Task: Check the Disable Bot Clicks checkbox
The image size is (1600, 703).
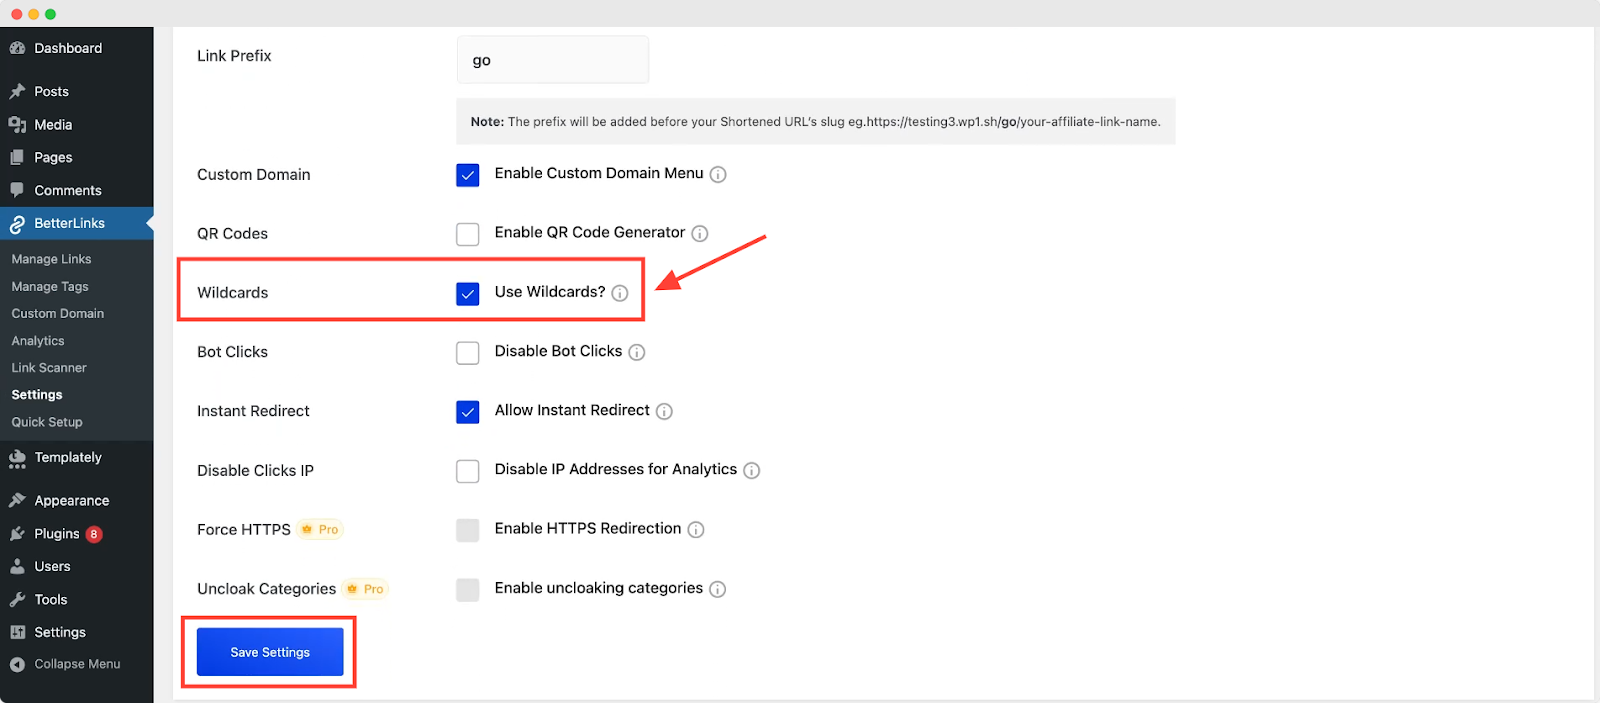Action: pos(468,352)
